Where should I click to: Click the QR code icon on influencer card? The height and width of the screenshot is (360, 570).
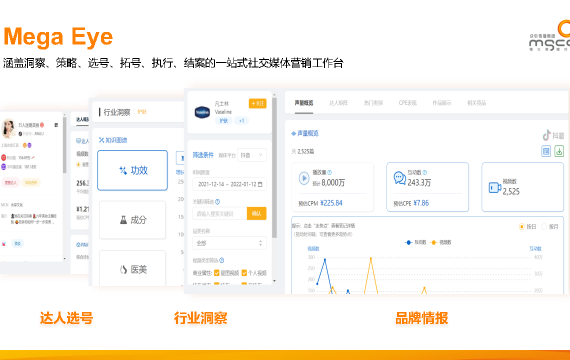click(56, 125)
